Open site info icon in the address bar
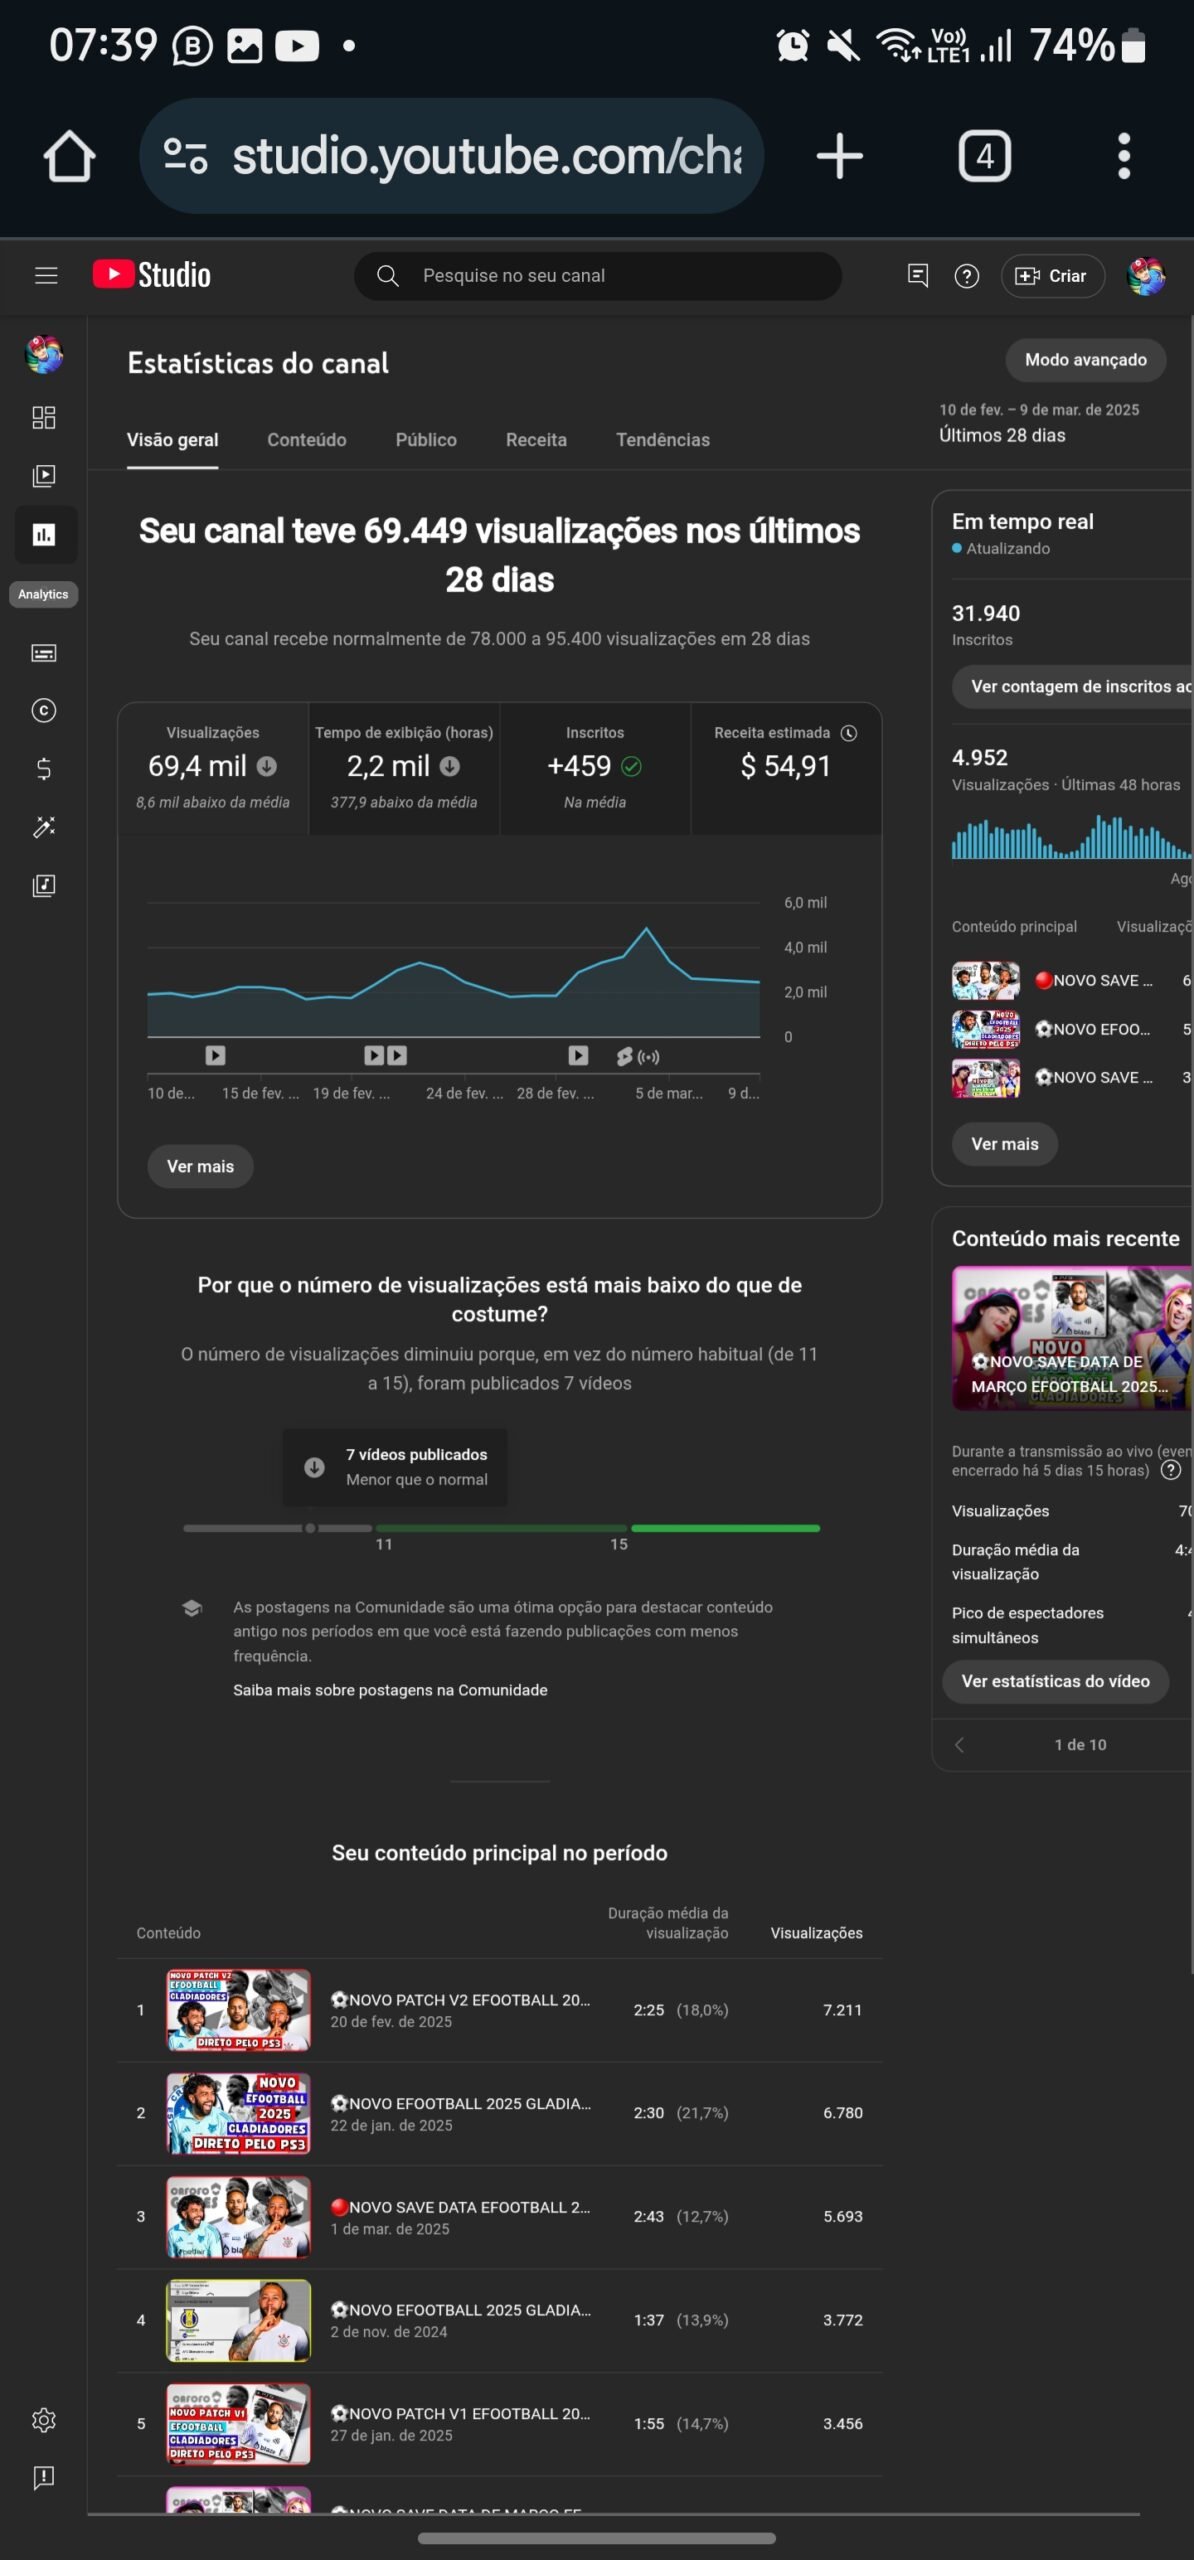 185,156
